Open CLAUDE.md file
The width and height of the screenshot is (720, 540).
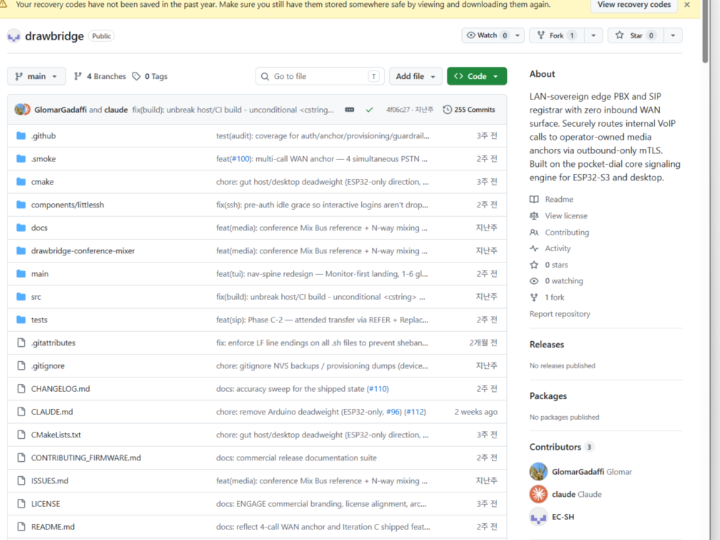click(x=52, y=412)
